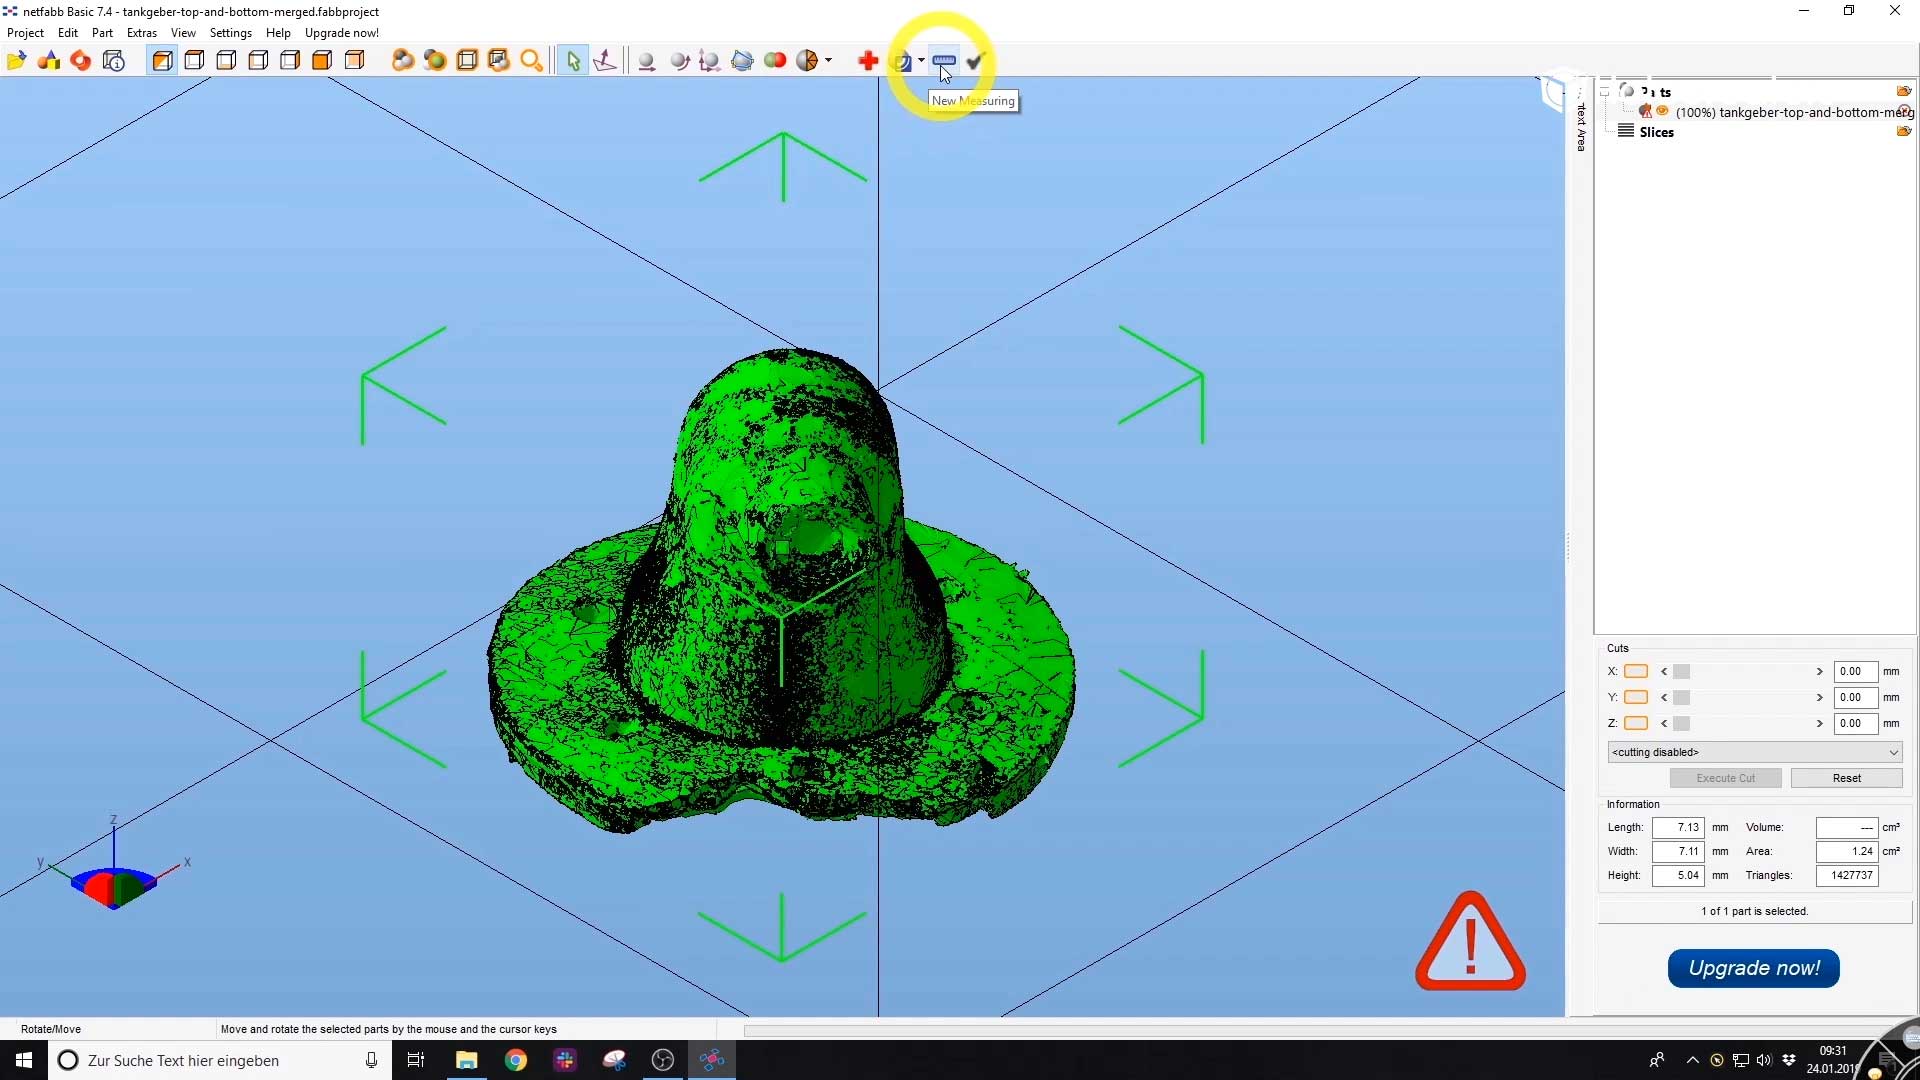Collapse the Parts tree node
1920x1080 pixels.
1604,91
